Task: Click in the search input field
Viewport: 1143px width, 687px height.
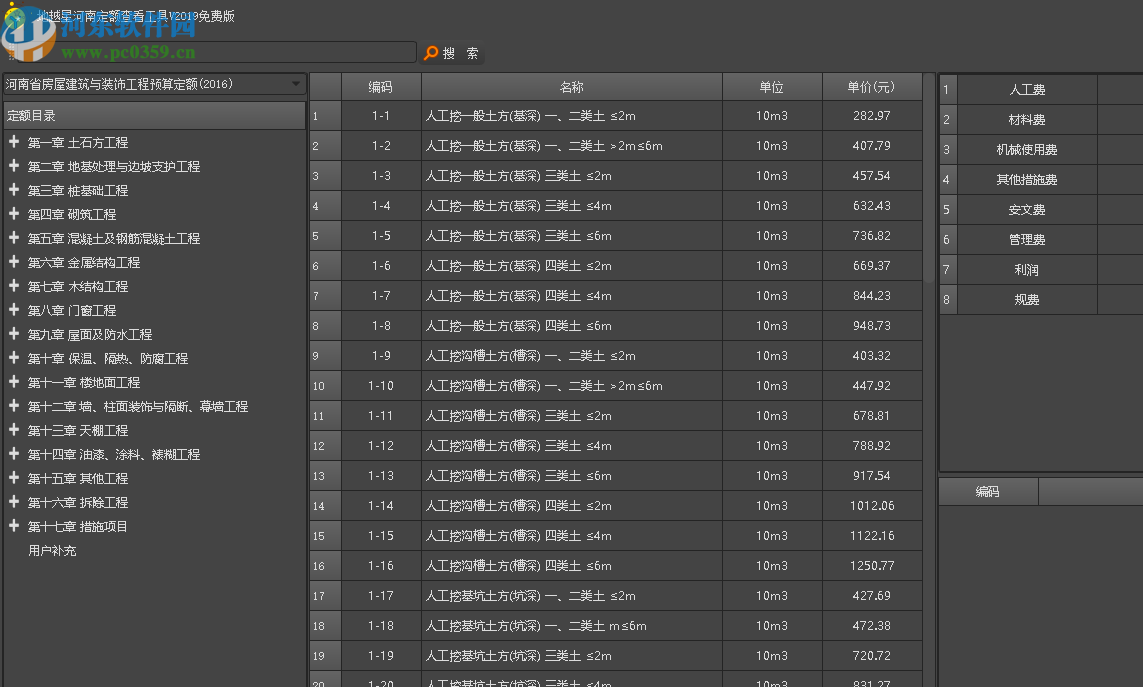Action: 216,53
